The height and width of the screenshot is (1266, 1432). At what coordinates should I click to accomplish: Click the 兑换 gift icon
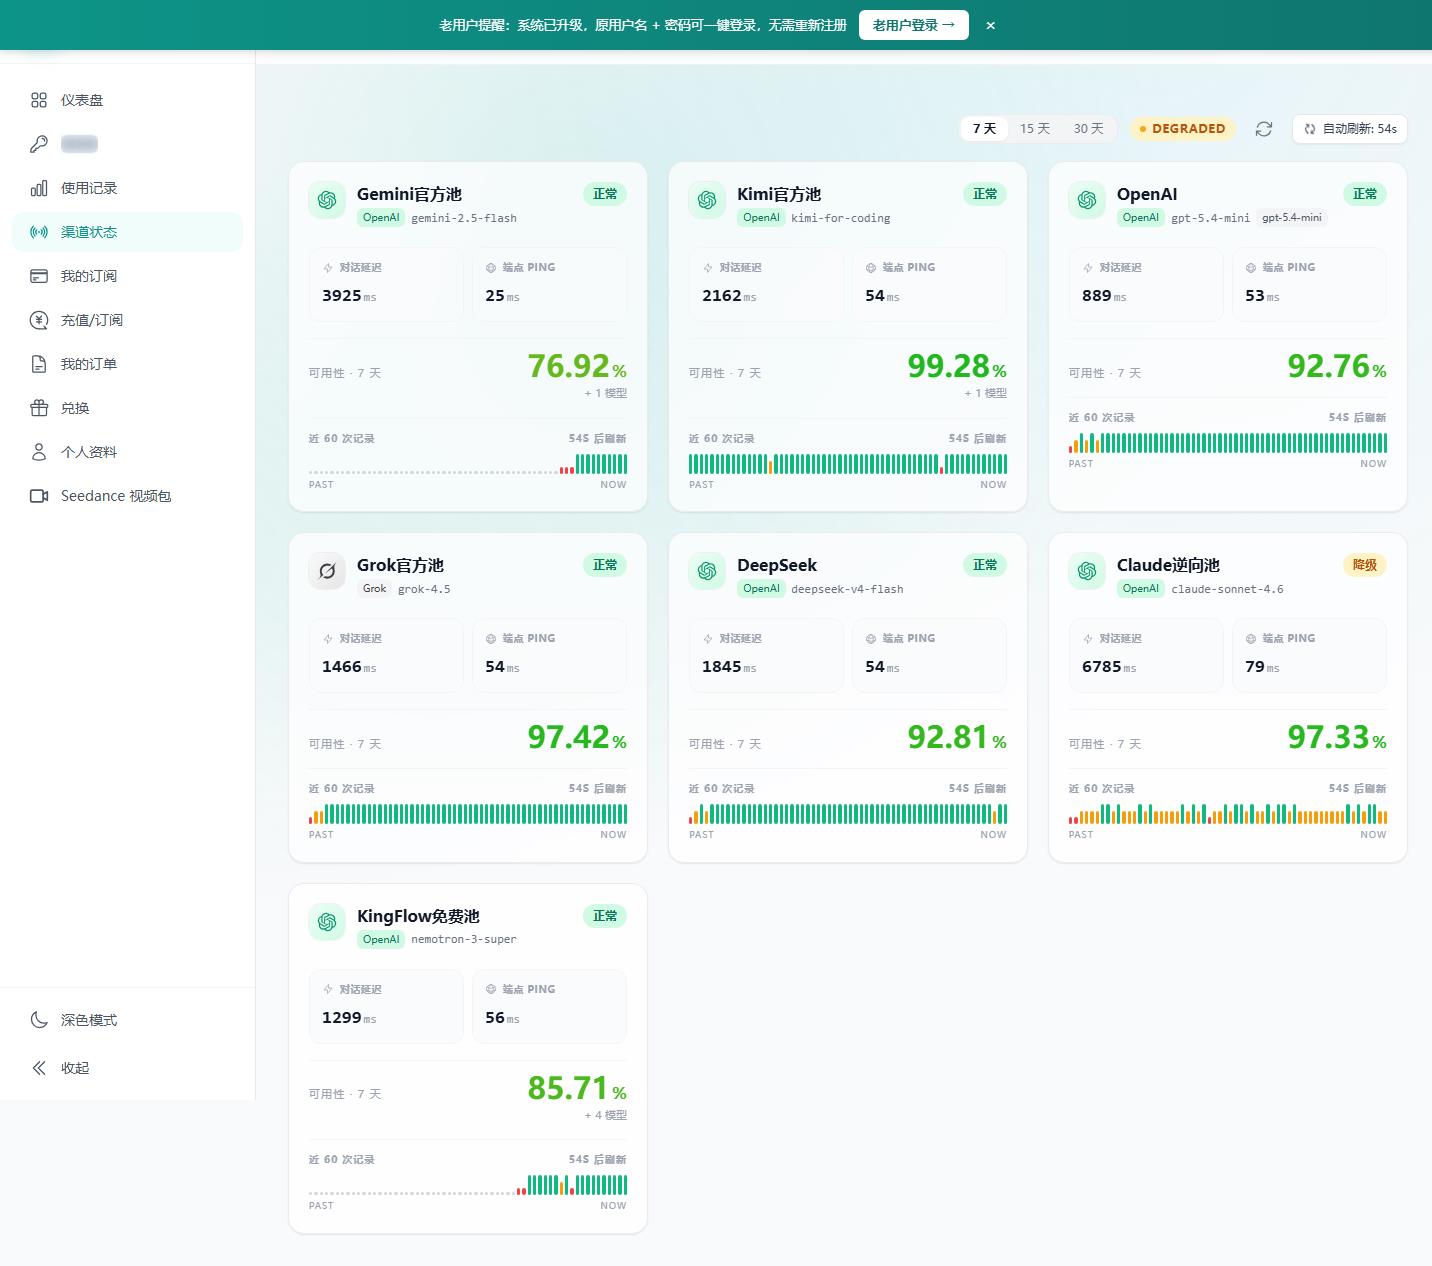click(39, 408)
